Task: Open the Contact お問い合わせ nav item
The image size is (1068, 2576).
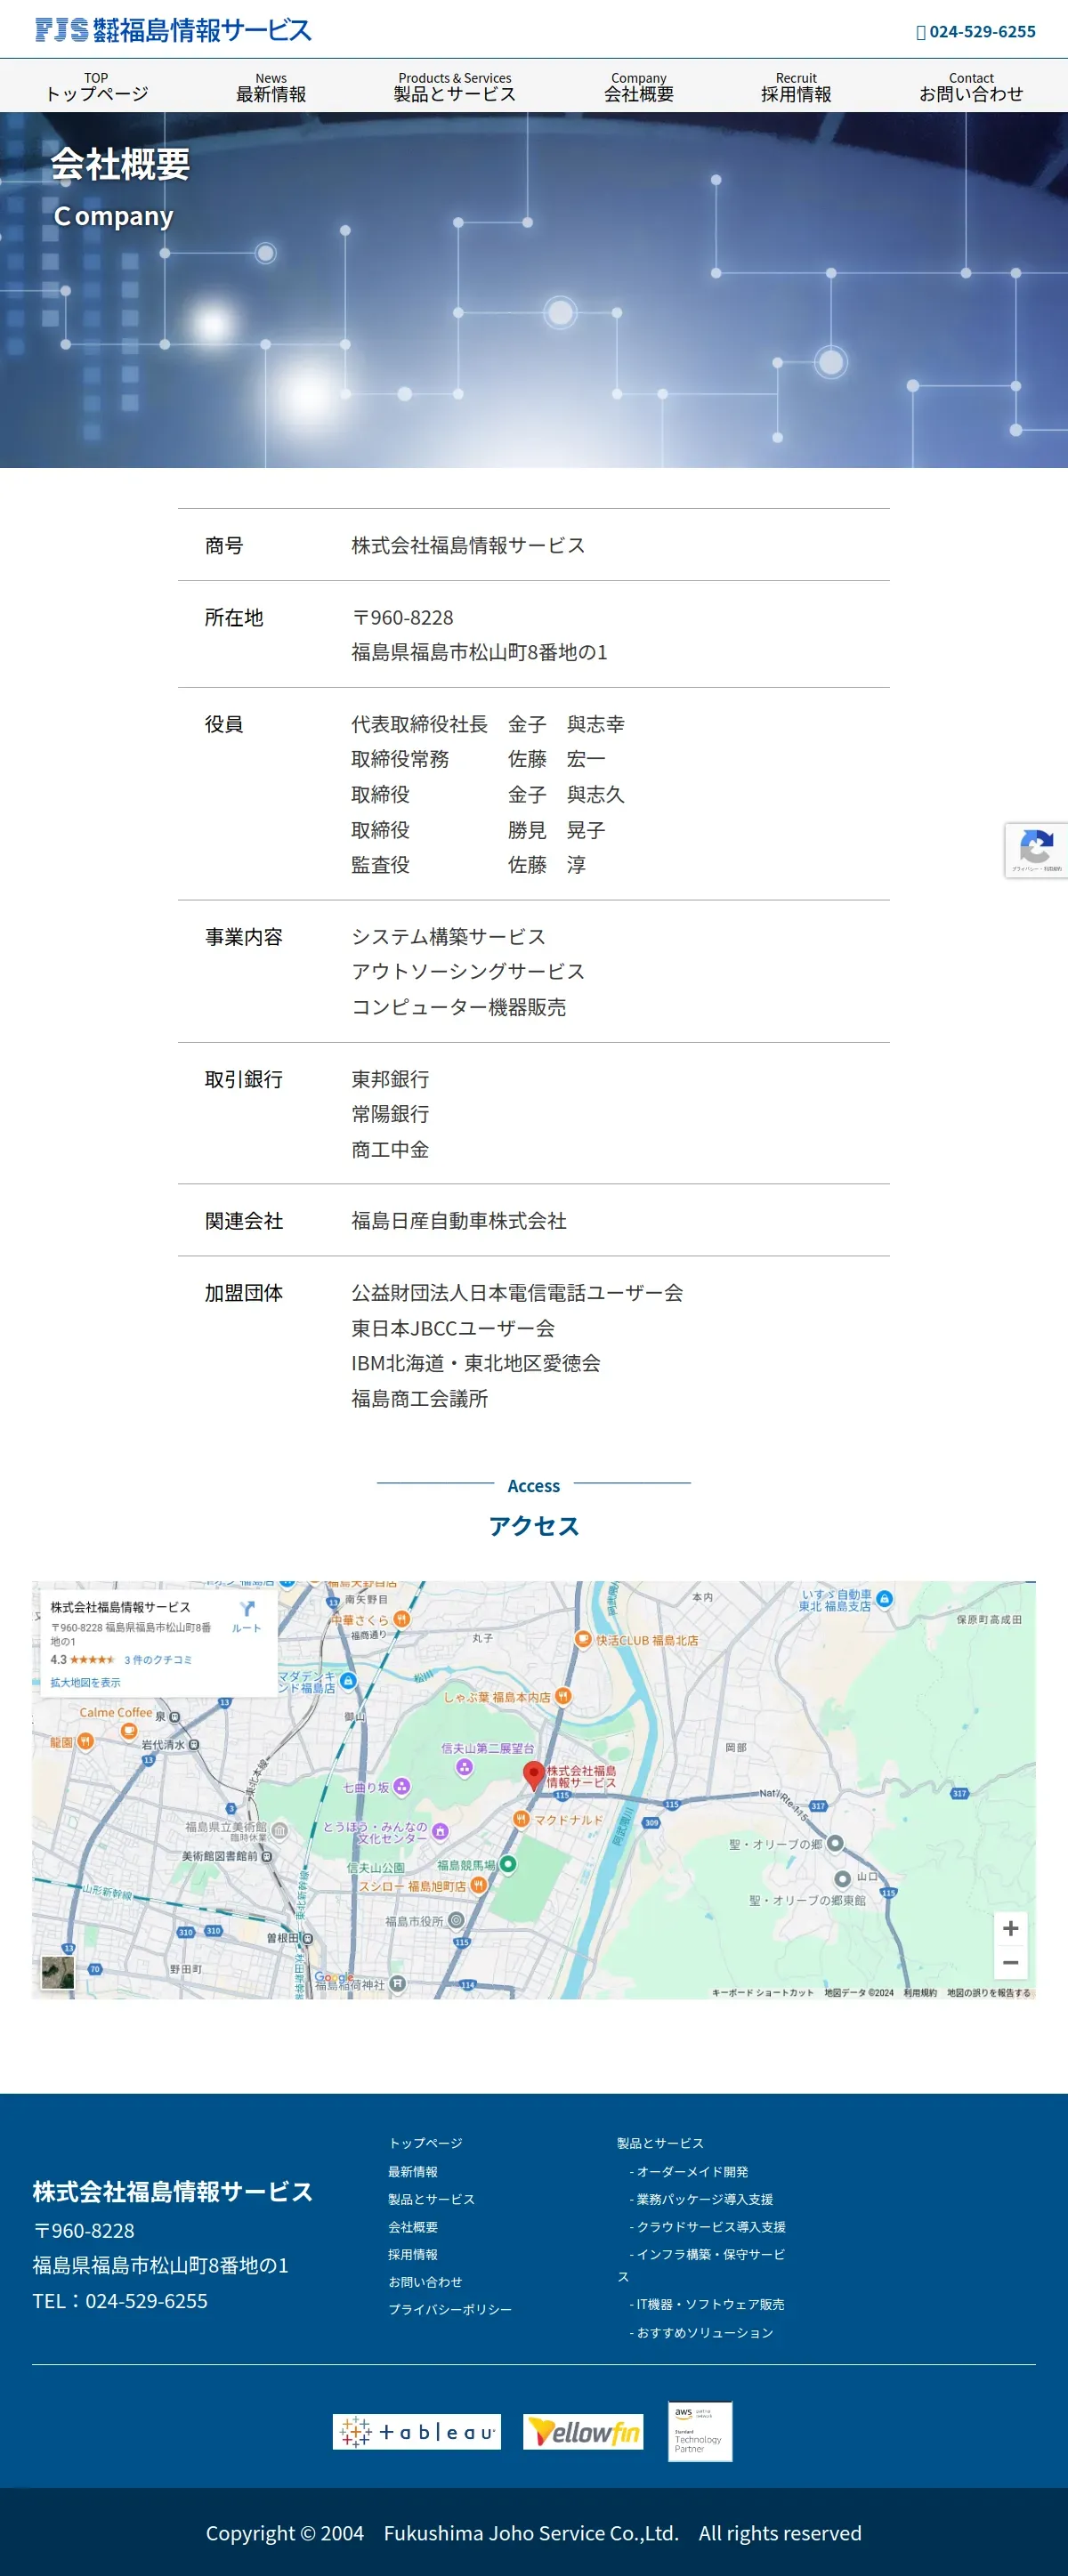Action: coord(971,87)
